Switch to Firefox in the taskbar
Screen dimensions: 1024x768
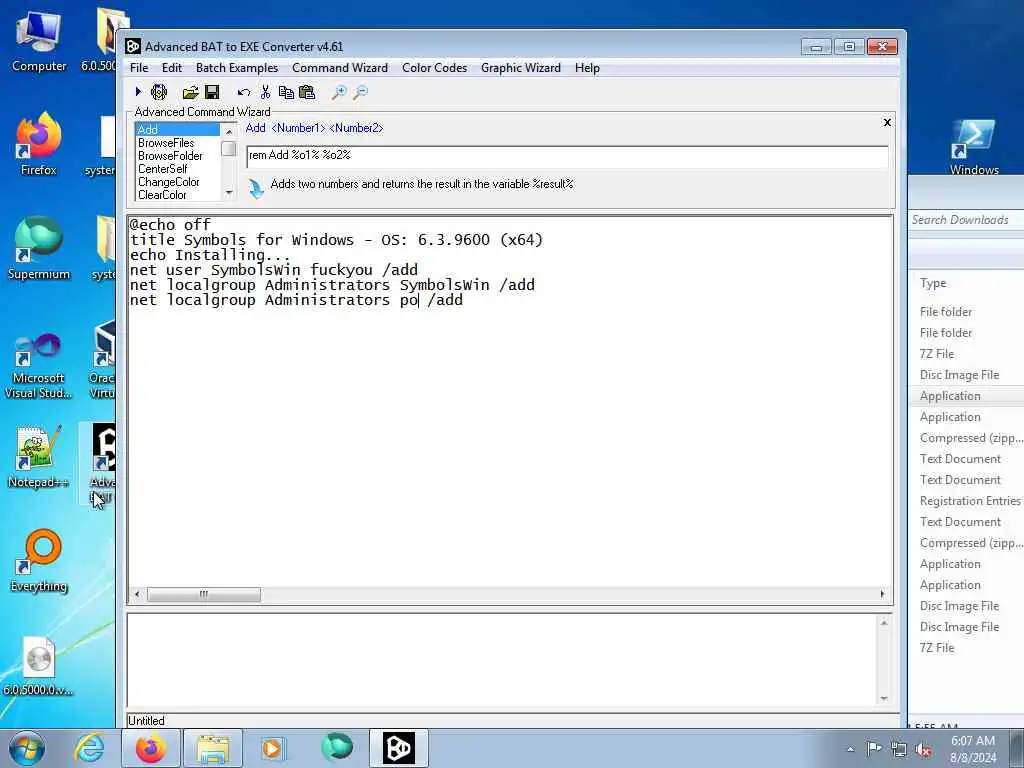pyautogui.click(x=150, y=748)
